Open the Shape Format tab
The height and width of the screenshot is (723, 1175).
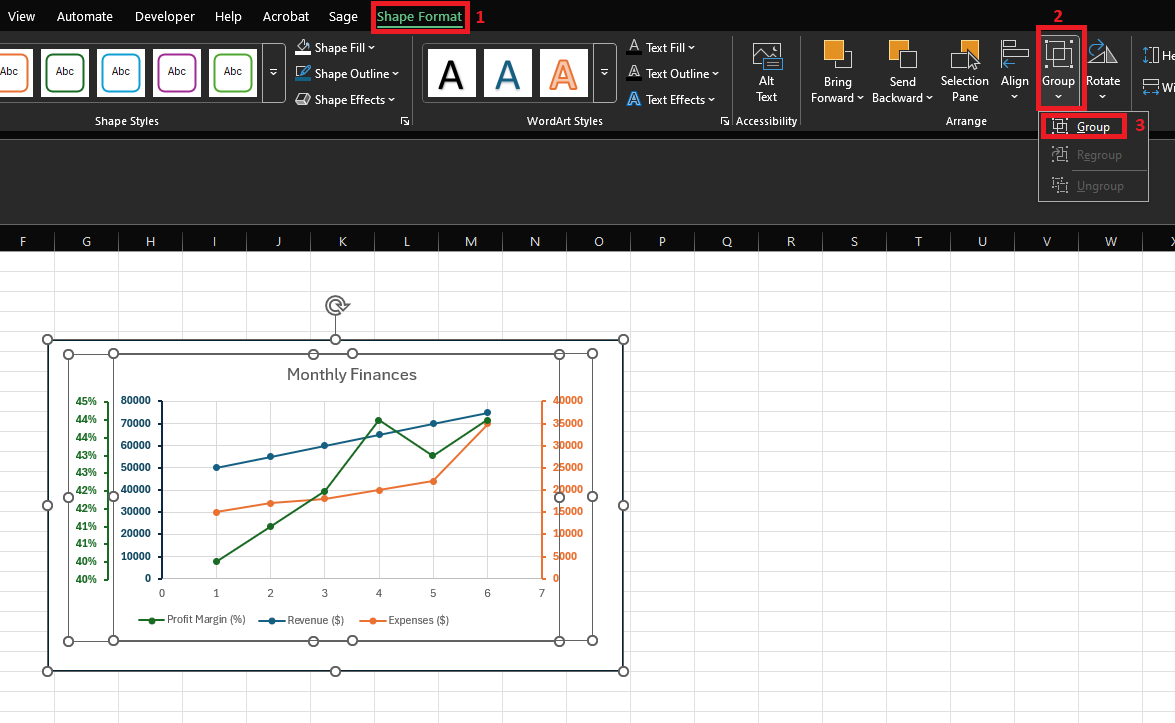tap(419, 16)
